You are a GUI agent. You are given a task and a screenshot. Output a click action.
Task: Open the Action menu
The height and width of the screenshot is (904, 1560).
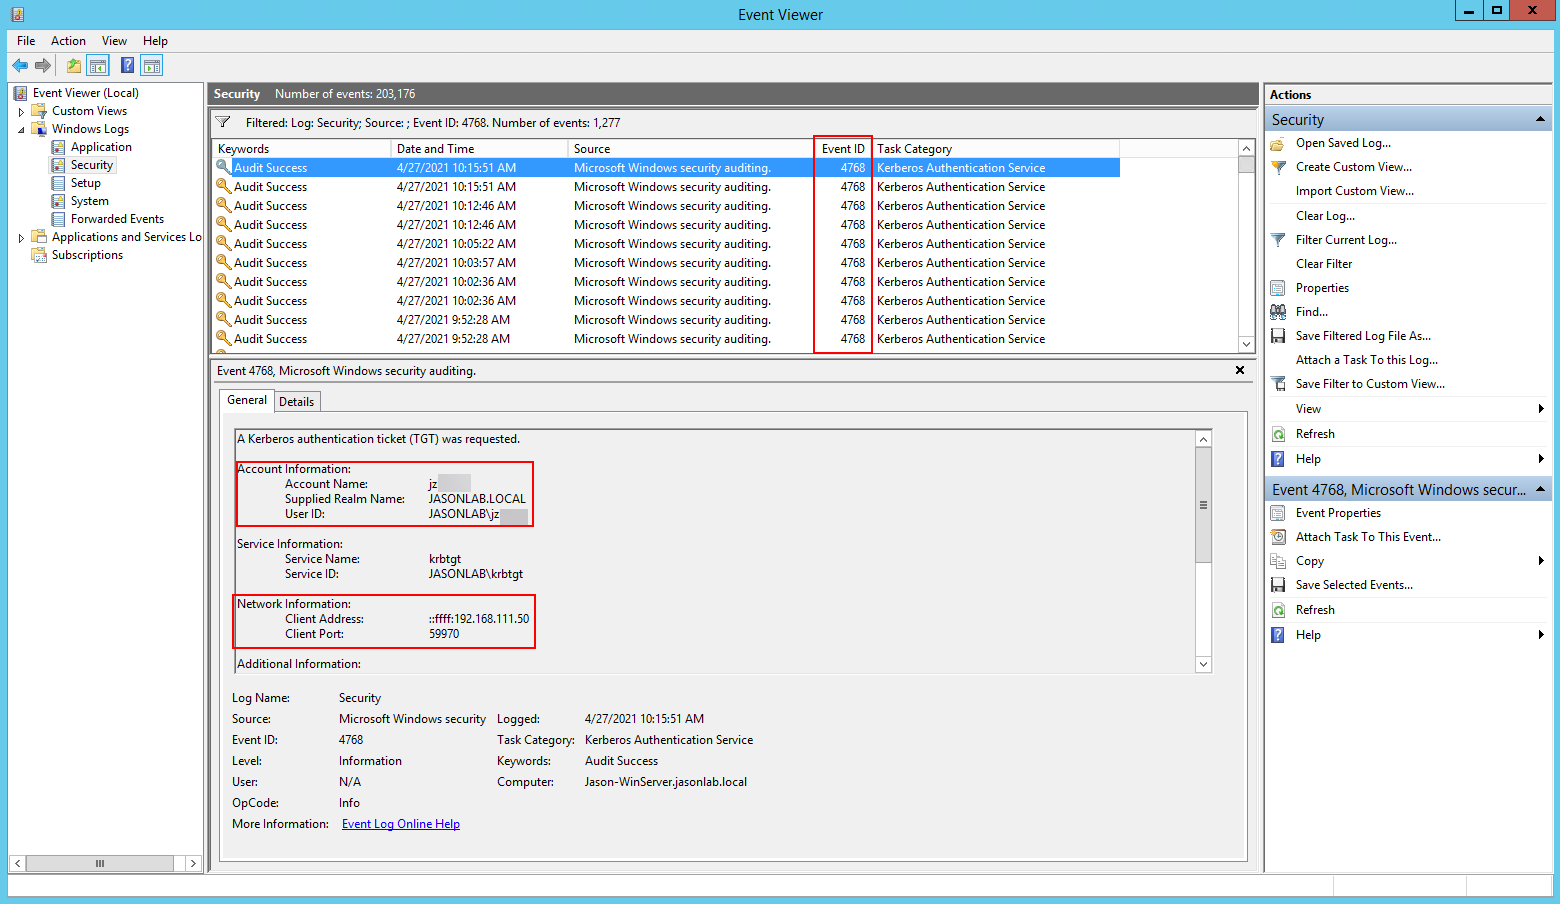click(68, 41)
